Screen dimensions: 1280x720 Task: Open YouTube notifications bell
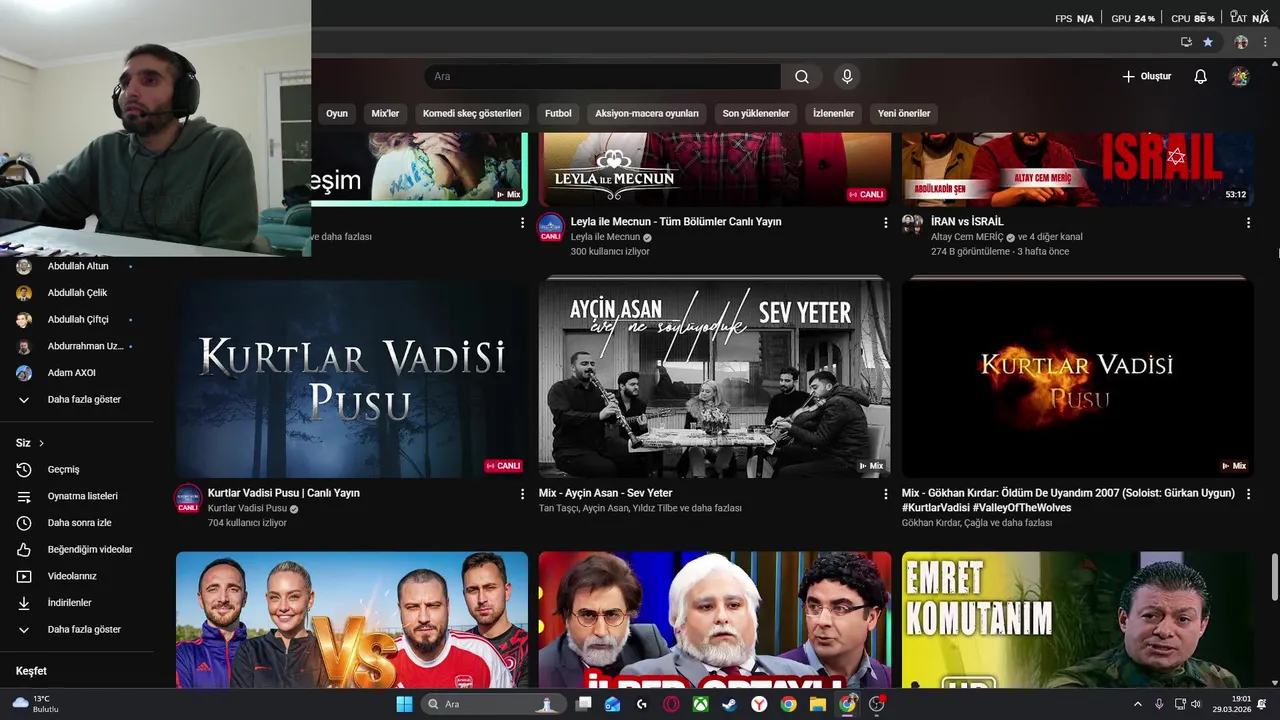pyautogui.click(x=1200, y=76)
